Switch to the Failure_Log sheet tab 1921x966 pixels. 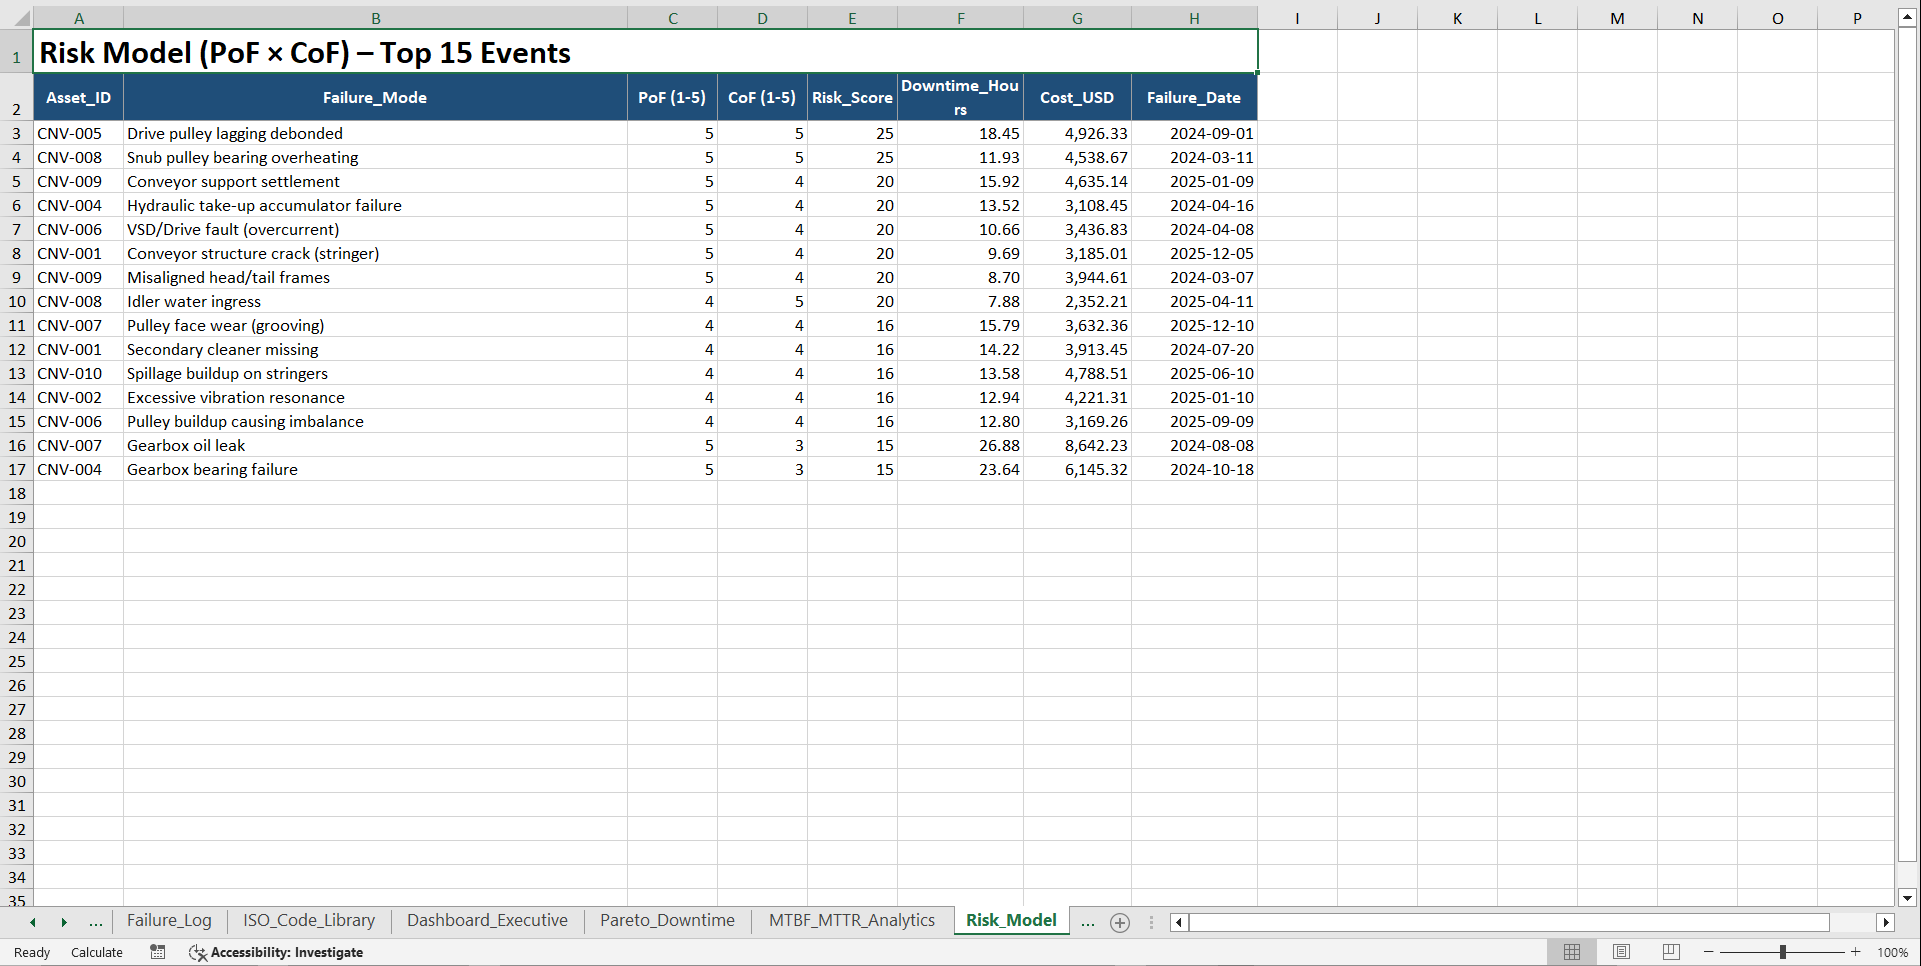pyautogui.click(x=169, y=920)
